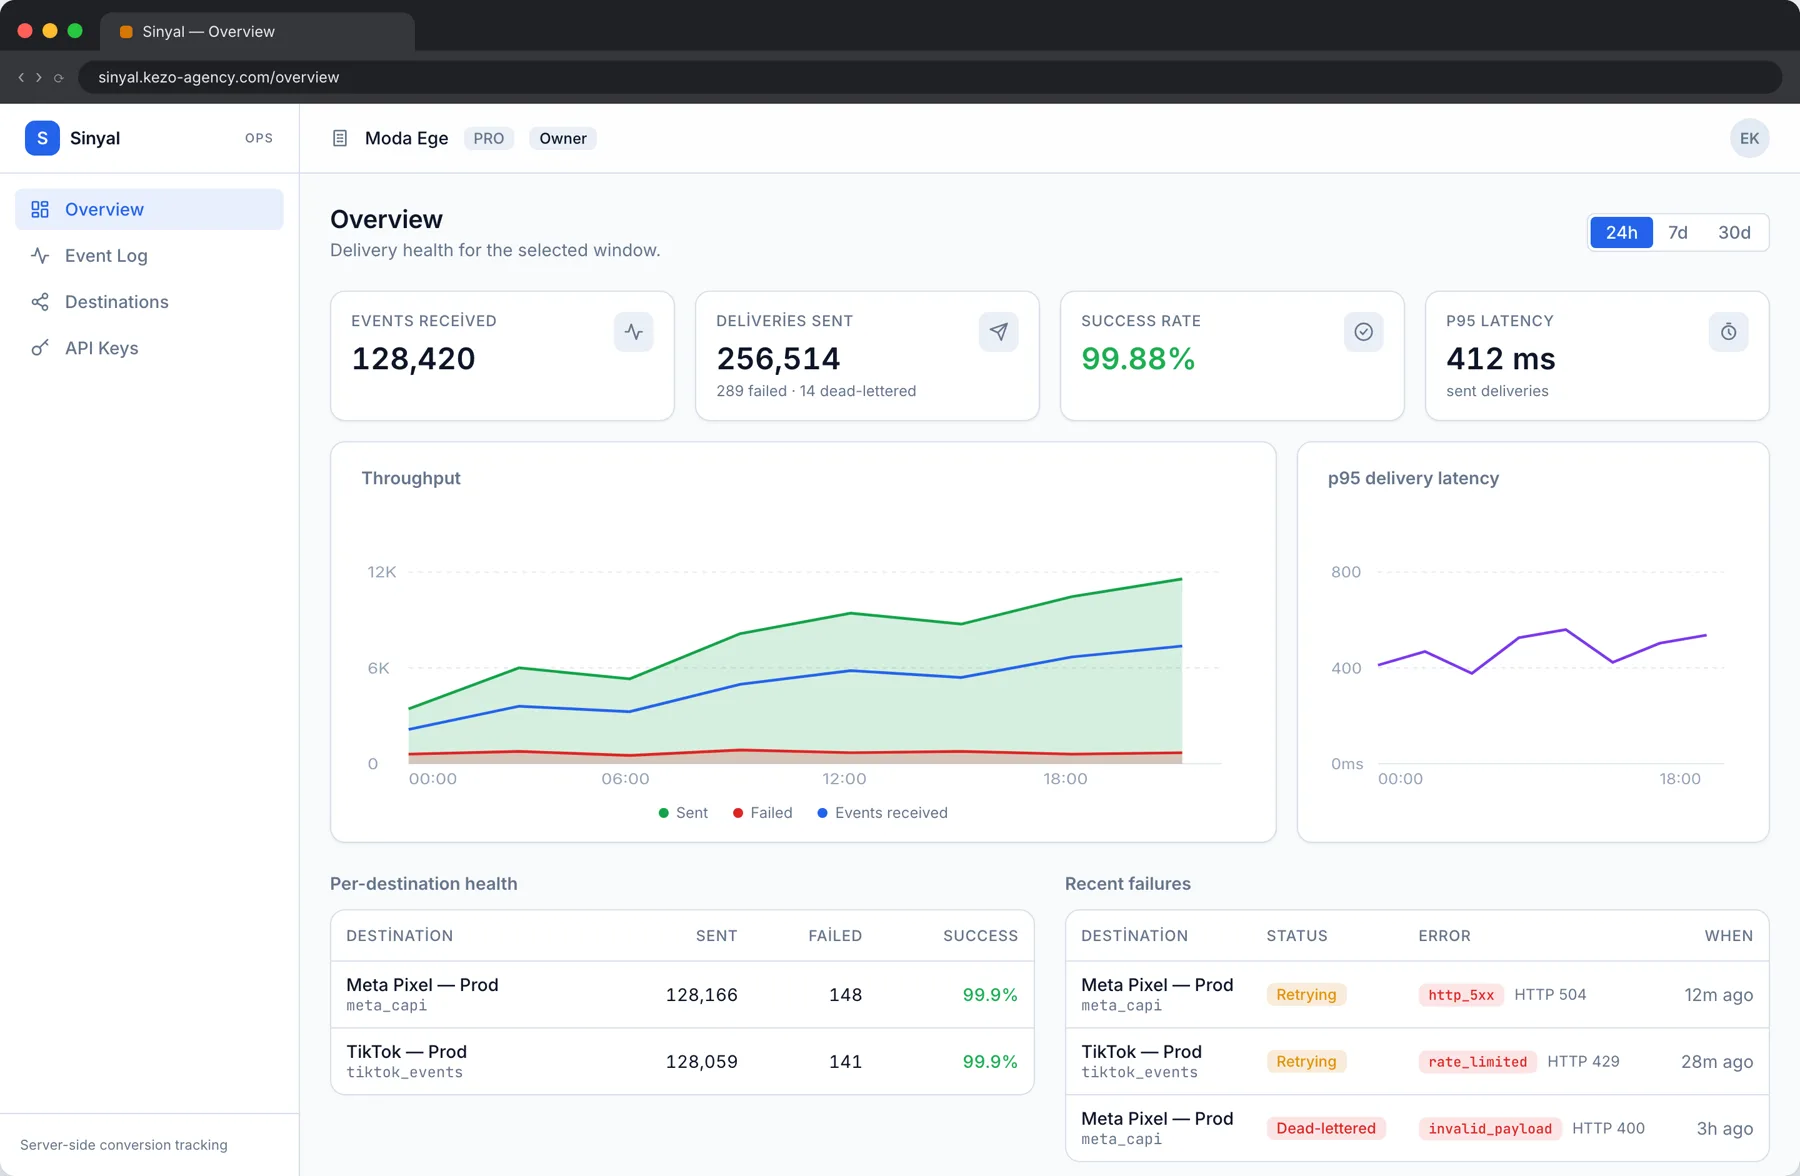Select the 24h time window

point(1622,232)
